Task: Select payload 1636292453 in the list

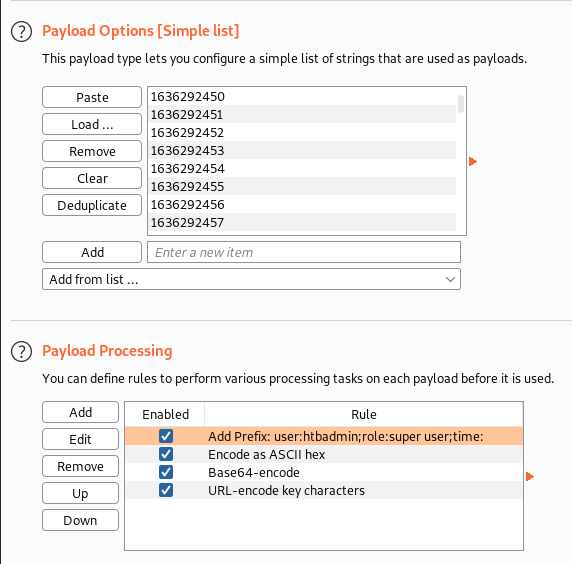Action: (x=302, y=150)
